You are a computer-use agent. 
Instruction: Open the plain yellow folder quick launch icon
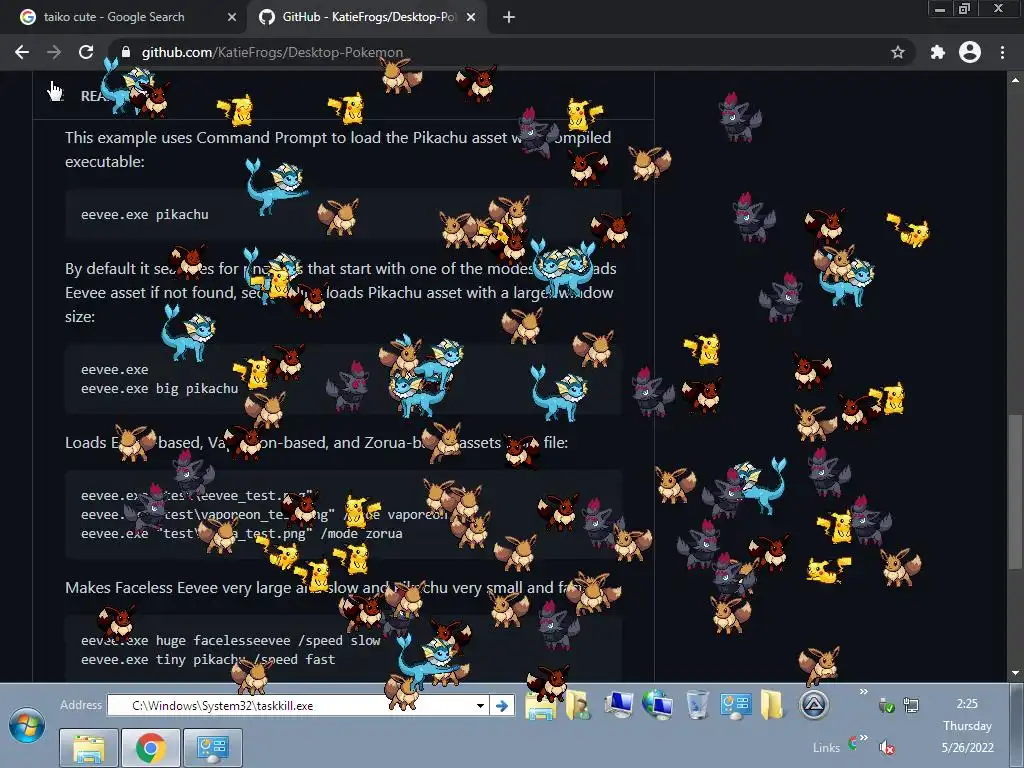click(x=772, y=706)
